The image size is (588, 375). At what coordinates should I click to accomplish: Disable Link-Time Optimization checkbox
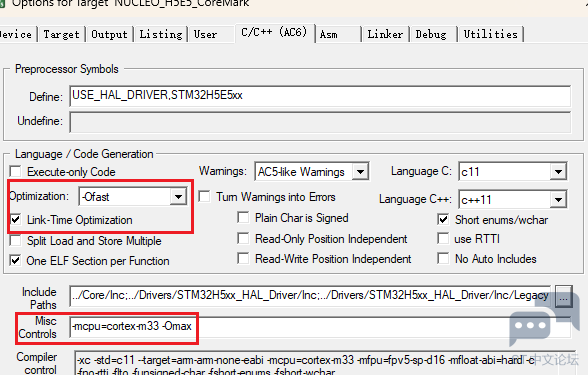[15, 220]
